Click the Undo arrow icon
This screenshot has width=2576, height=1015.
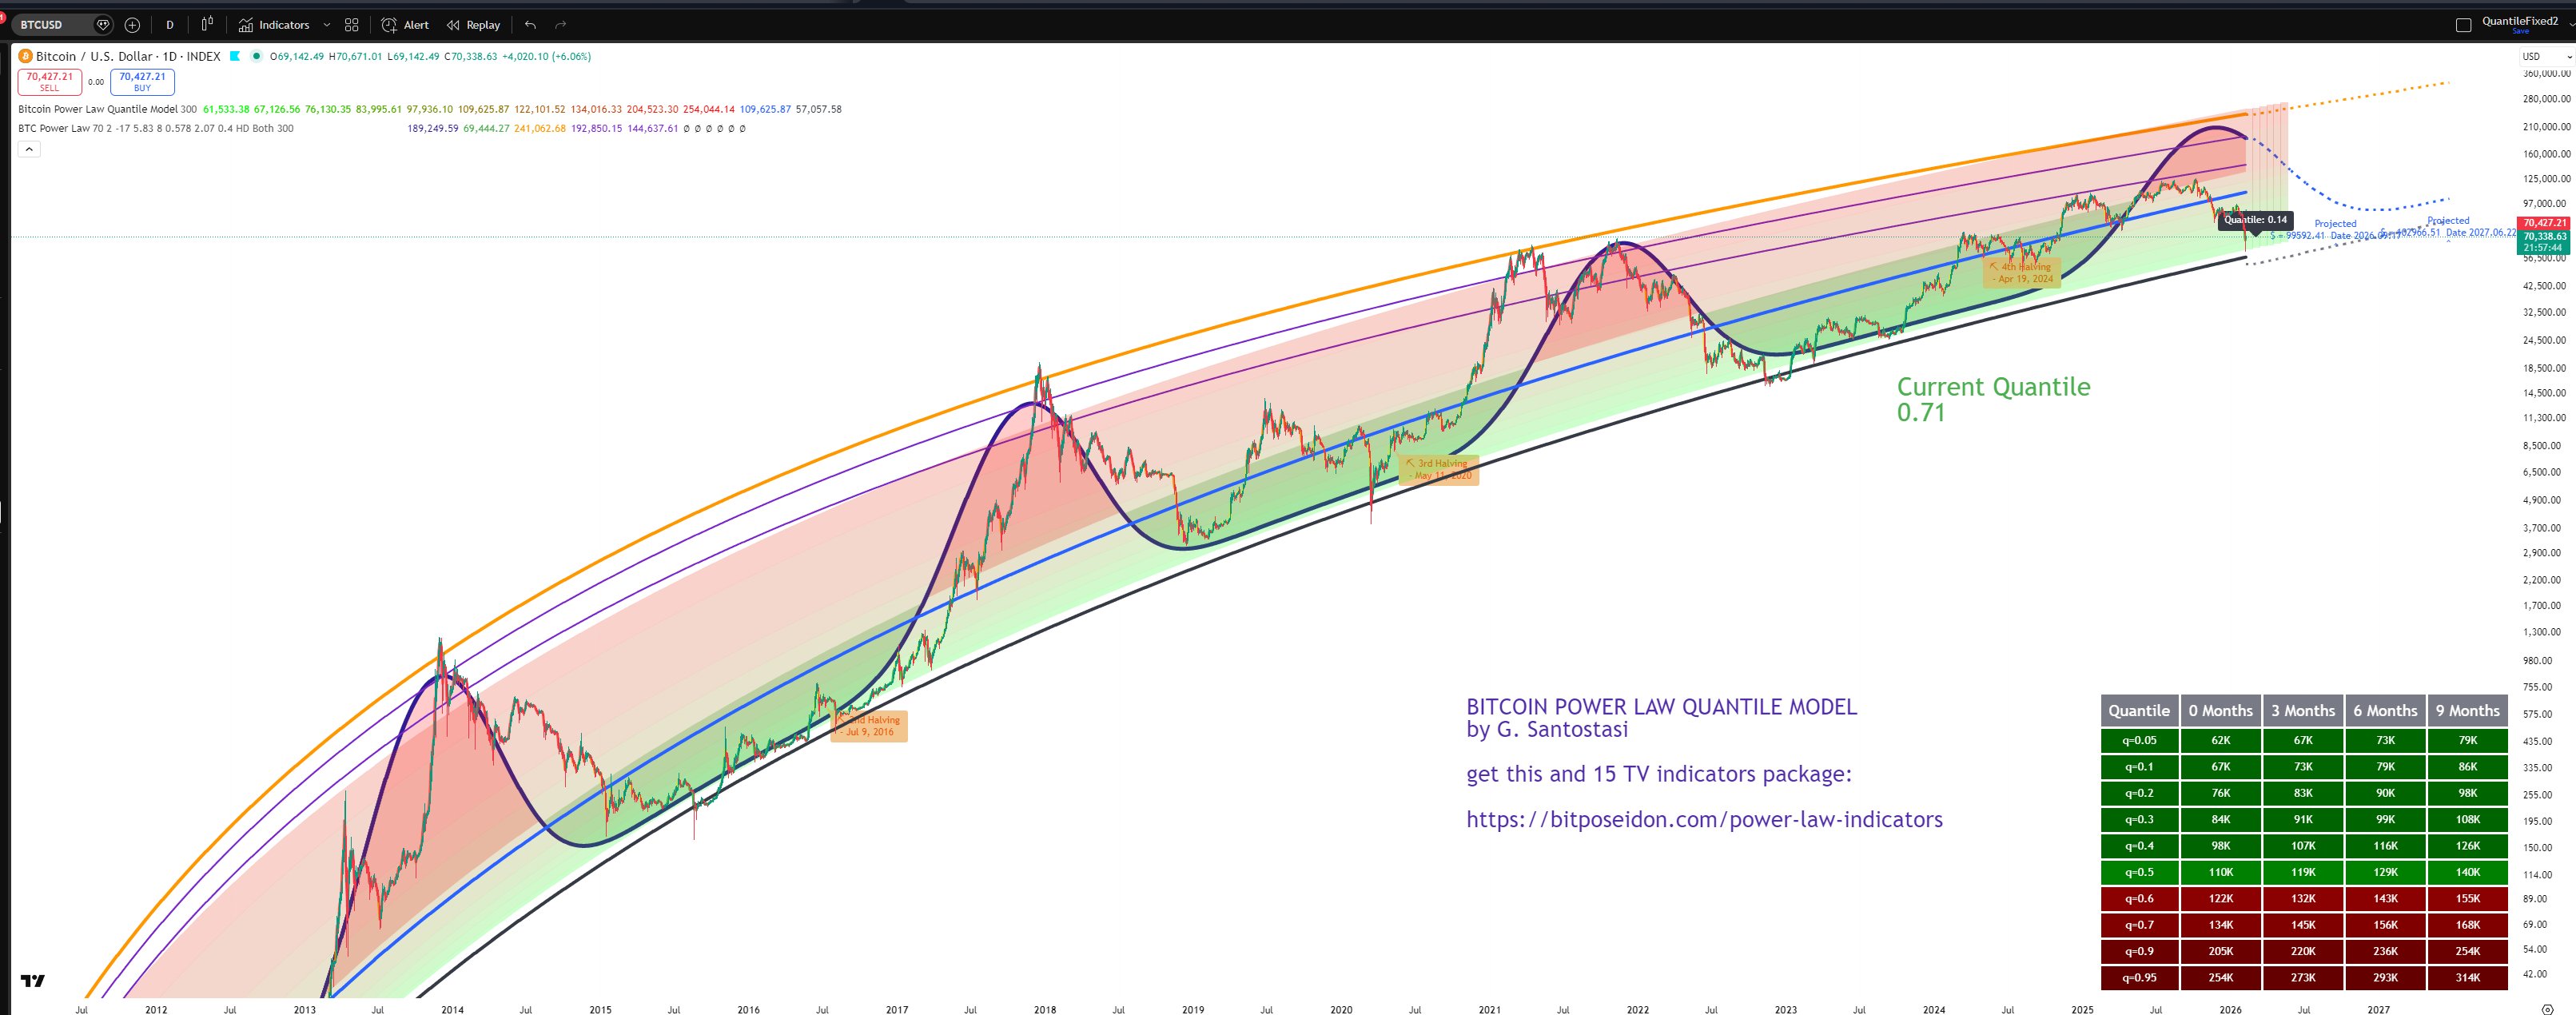531,24
